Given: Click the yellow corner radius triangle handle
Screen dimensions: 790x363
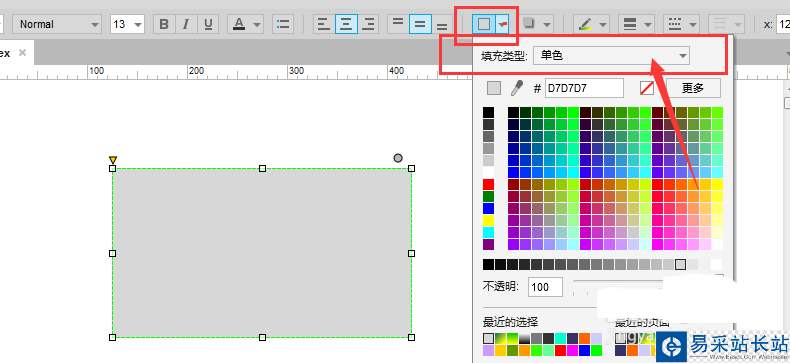Looking at the screenshot, I should tap(112, 160).
